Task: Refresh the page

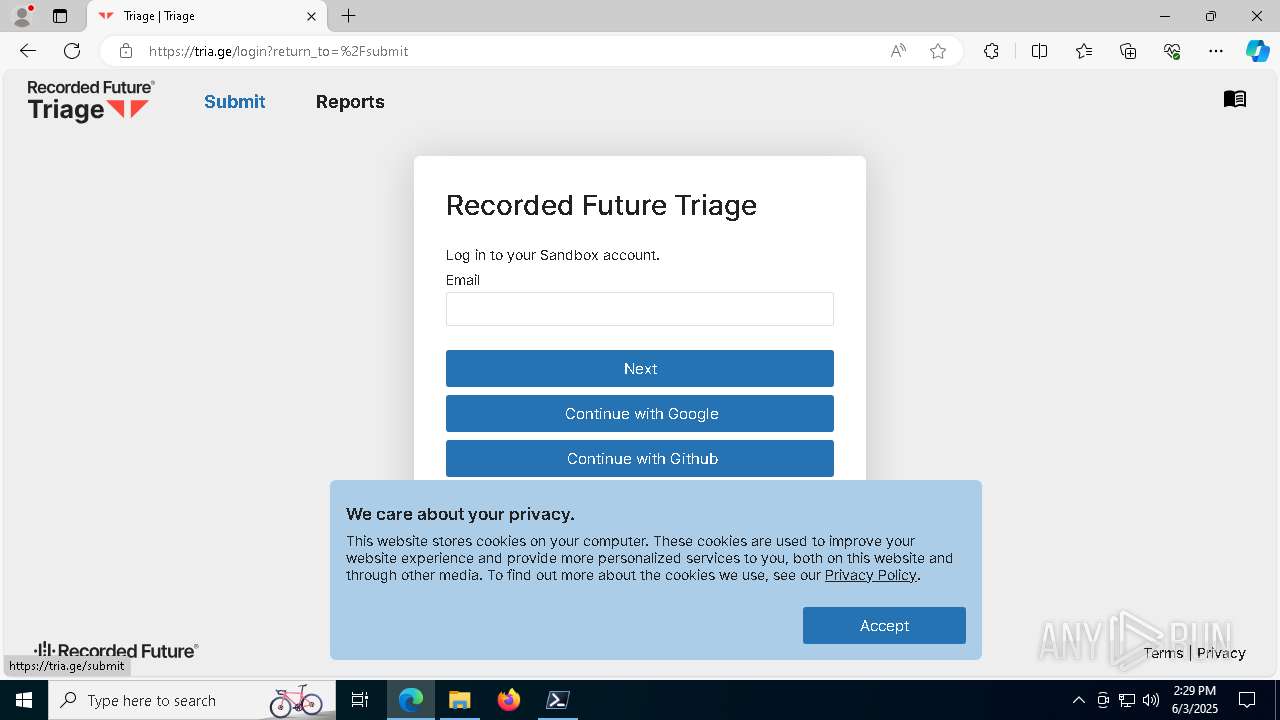Action: point(72,51)
